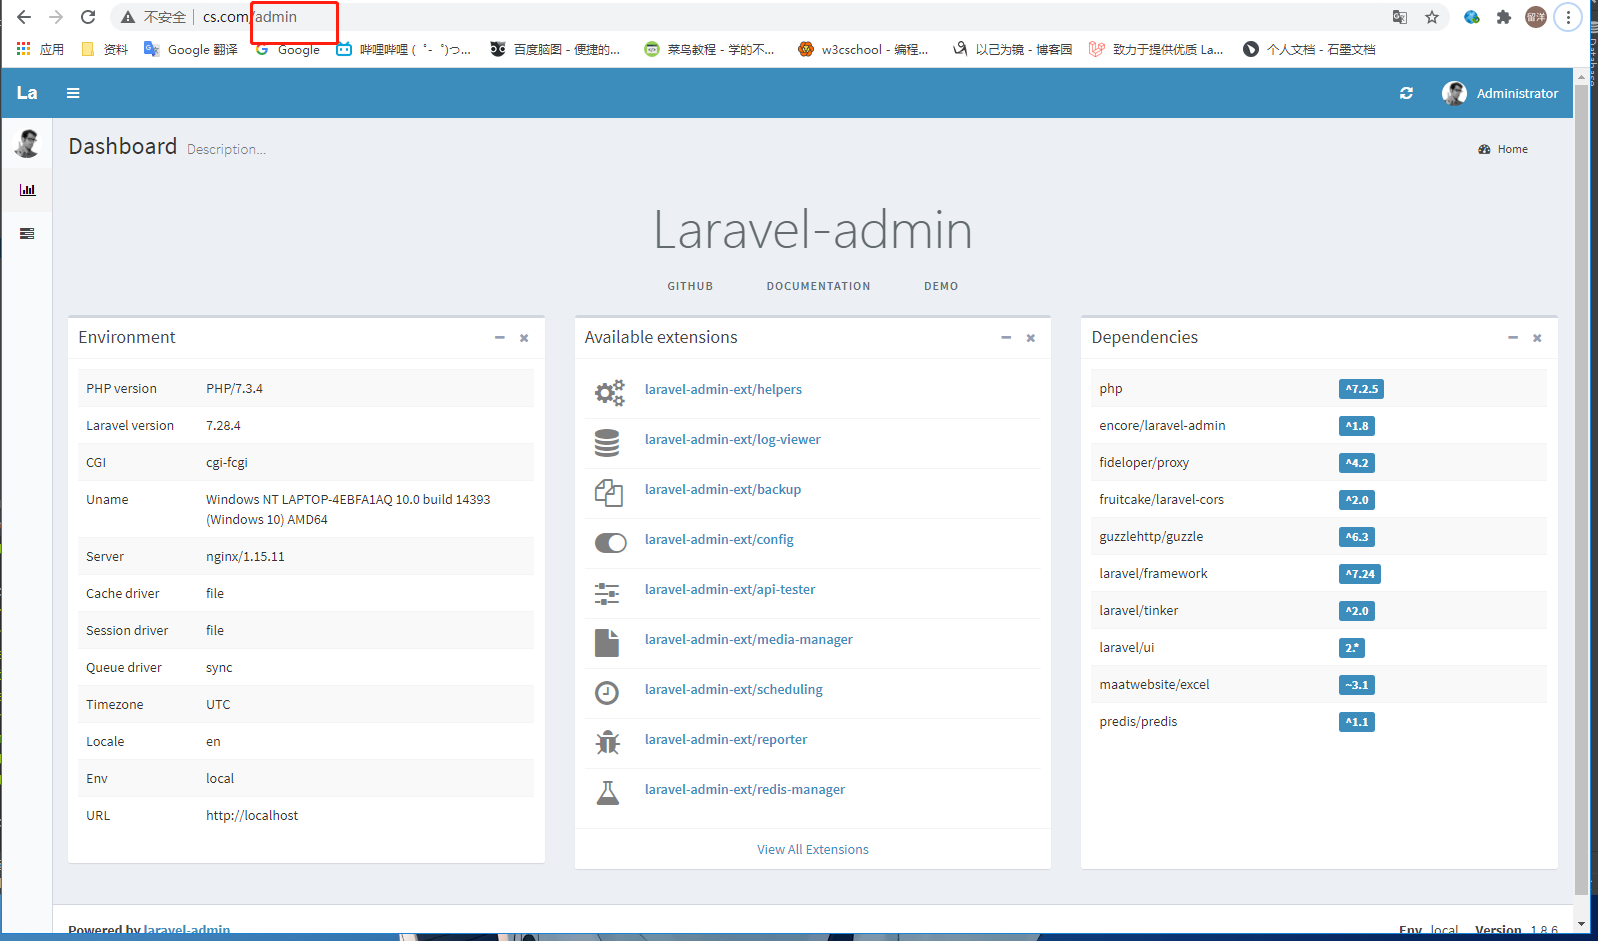Click the maatwebsite/excel ~3.1 badge
This screenshot has width=1598, height=941.
point(1357,685)
